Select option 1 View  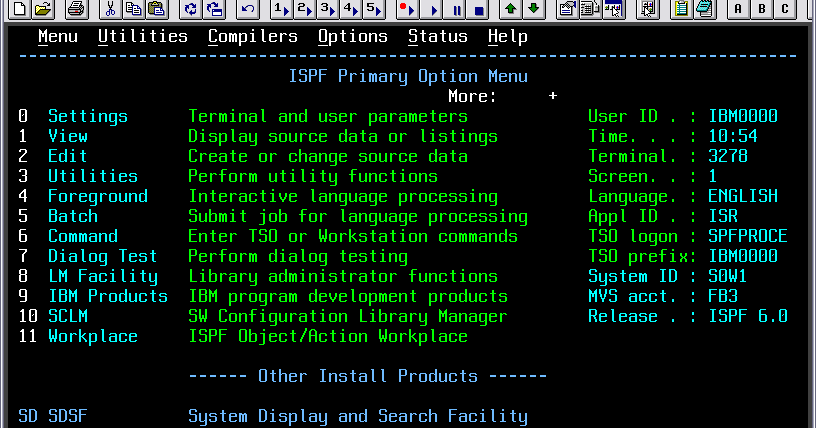point(68,136)
